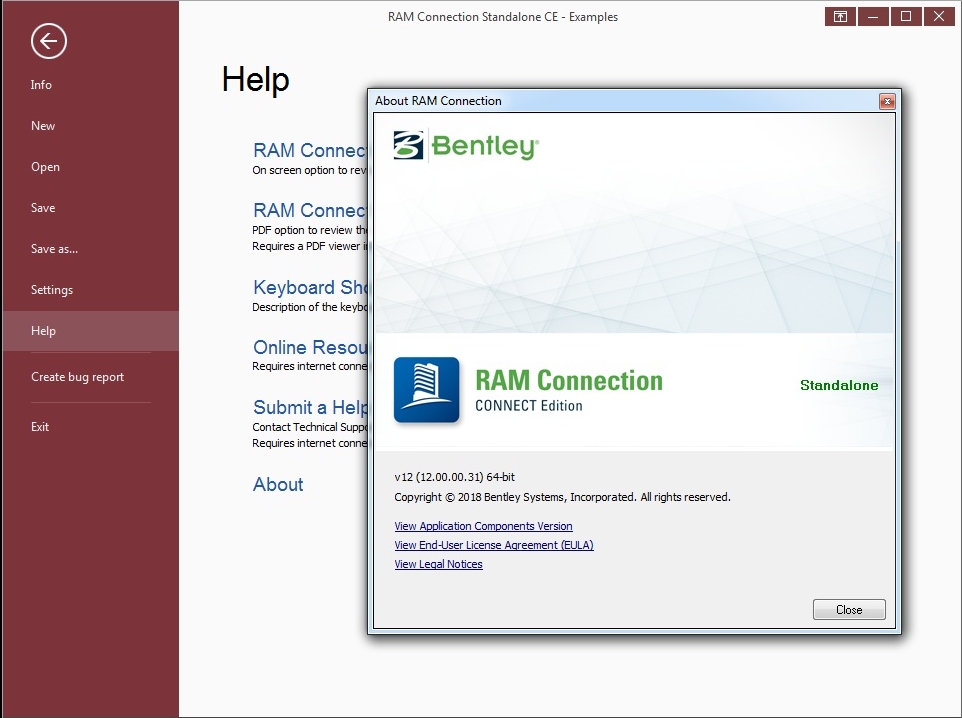Click the About link on Help page
962x718 pixels.
point(278,484)
